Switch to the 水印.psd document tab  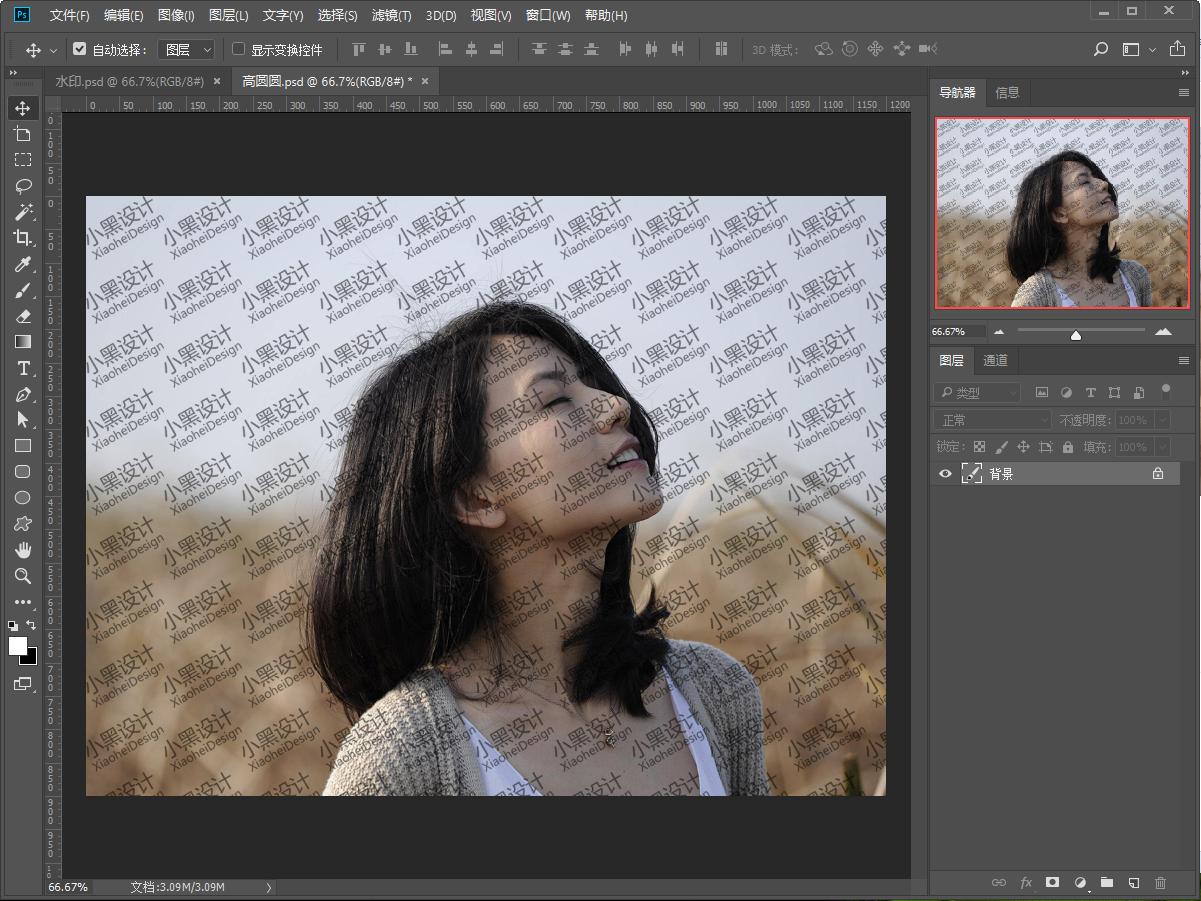(x=131, y=81)
